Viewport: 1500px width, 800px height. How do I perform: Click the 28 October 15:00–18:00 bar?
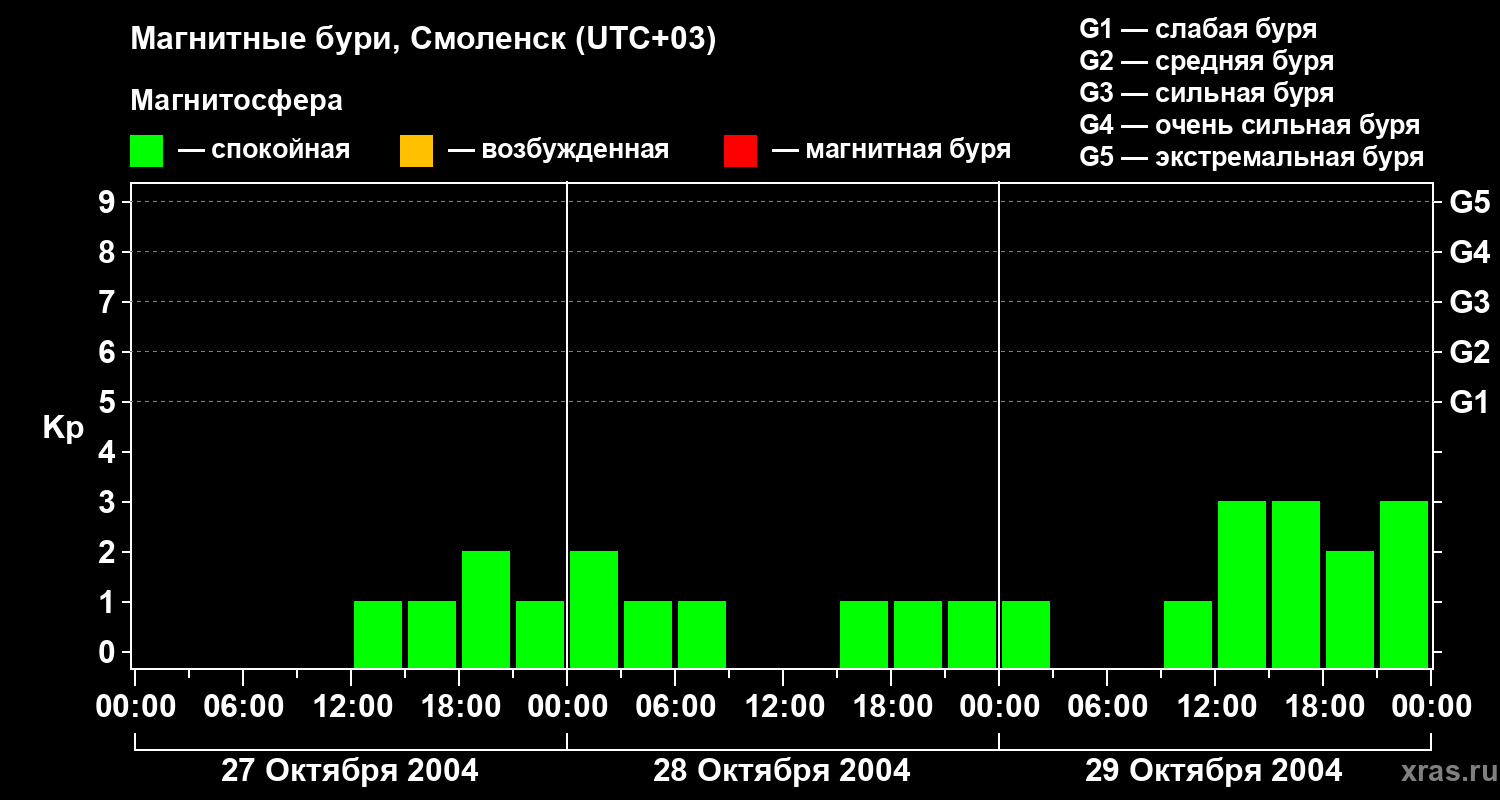[x=864, y=635]
